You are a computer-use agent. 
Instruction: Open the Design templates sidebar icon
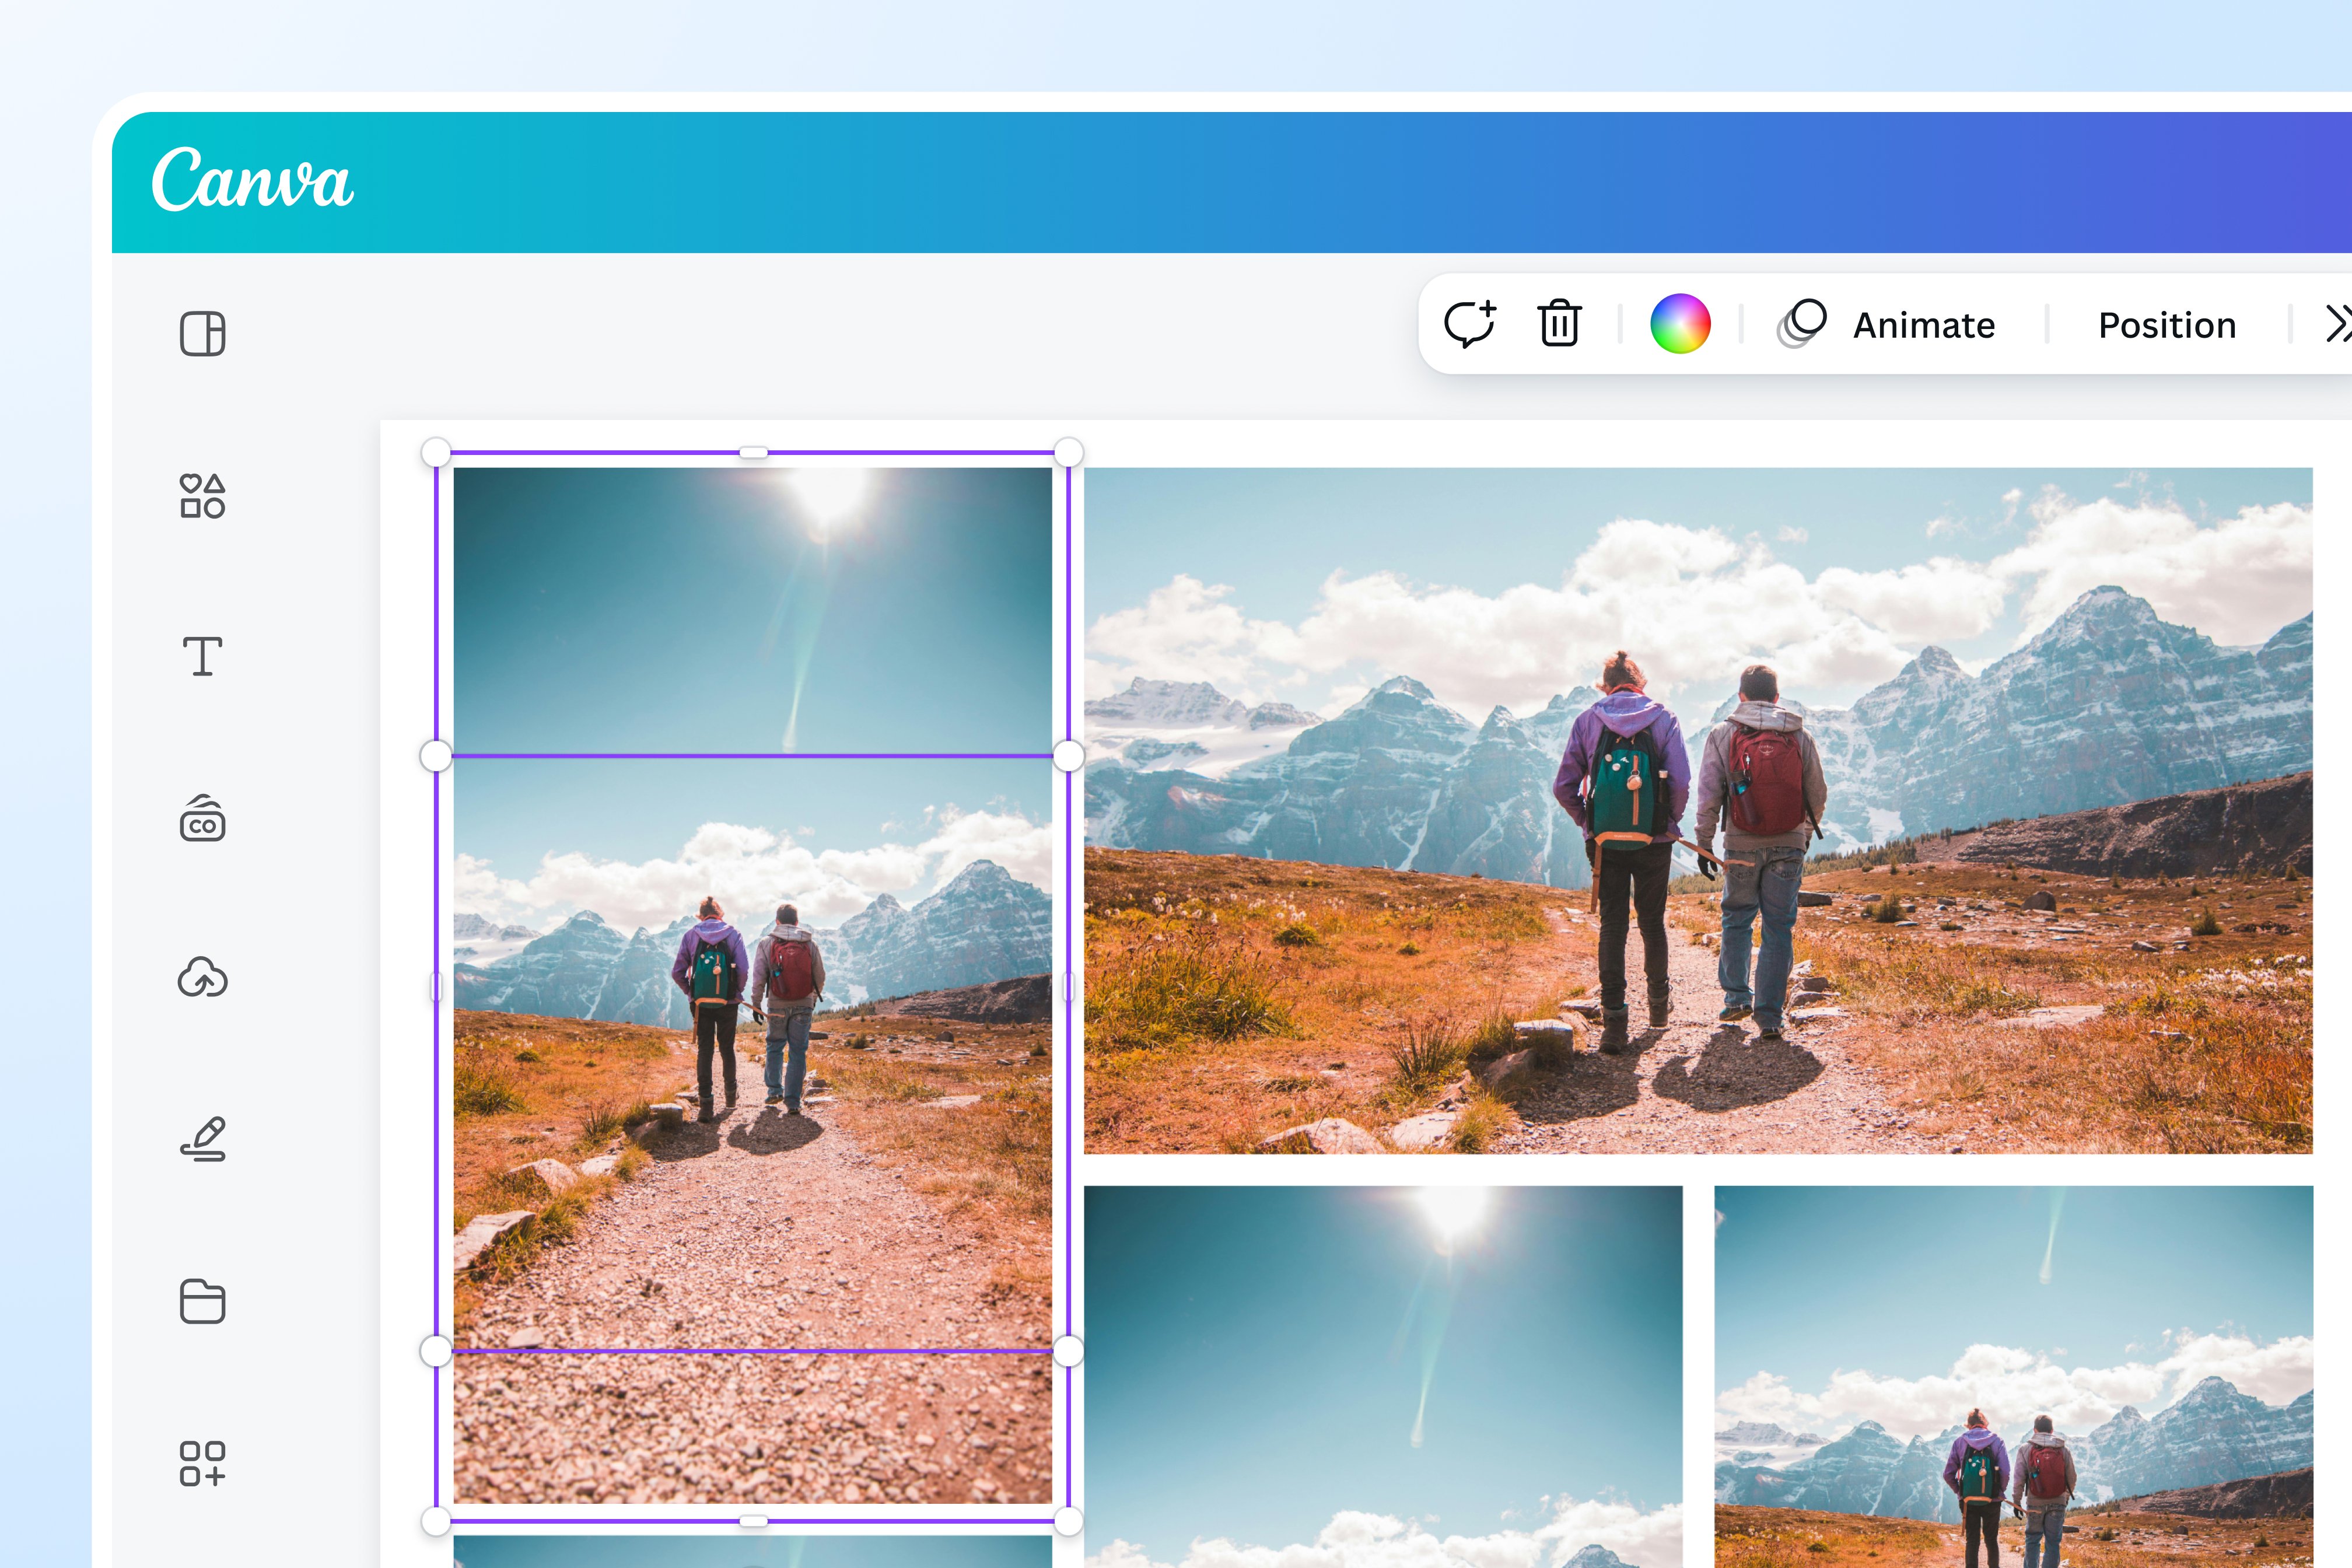click(202, 333)
